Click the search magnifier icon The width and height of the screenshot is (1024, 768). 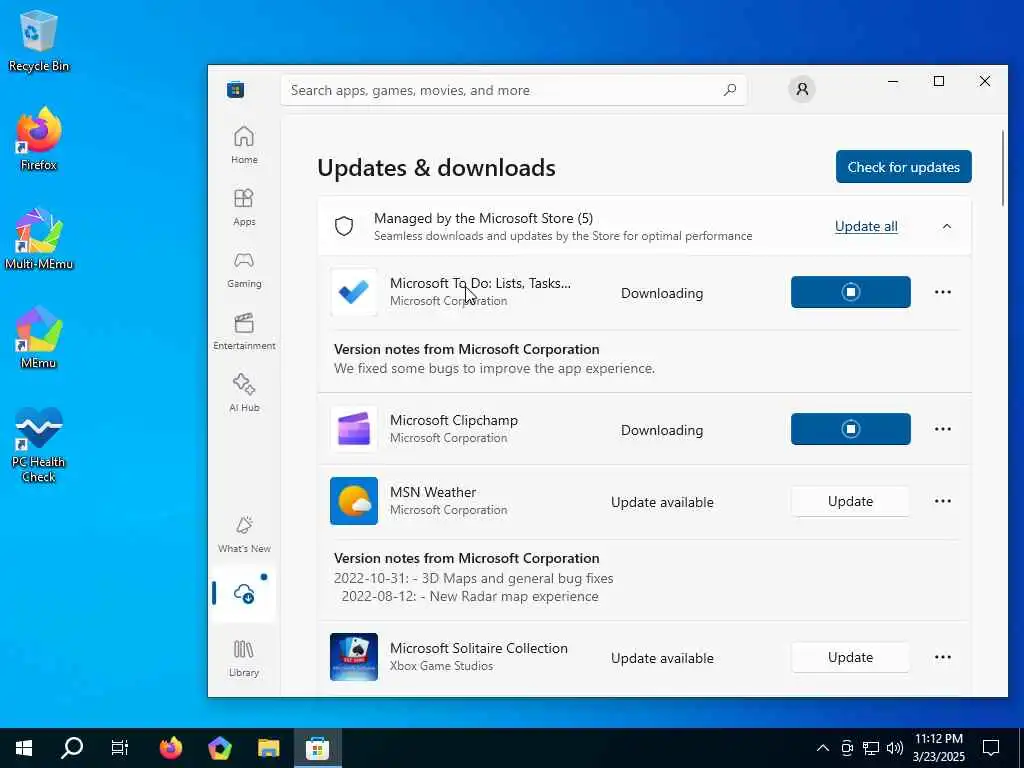[729, 90]
